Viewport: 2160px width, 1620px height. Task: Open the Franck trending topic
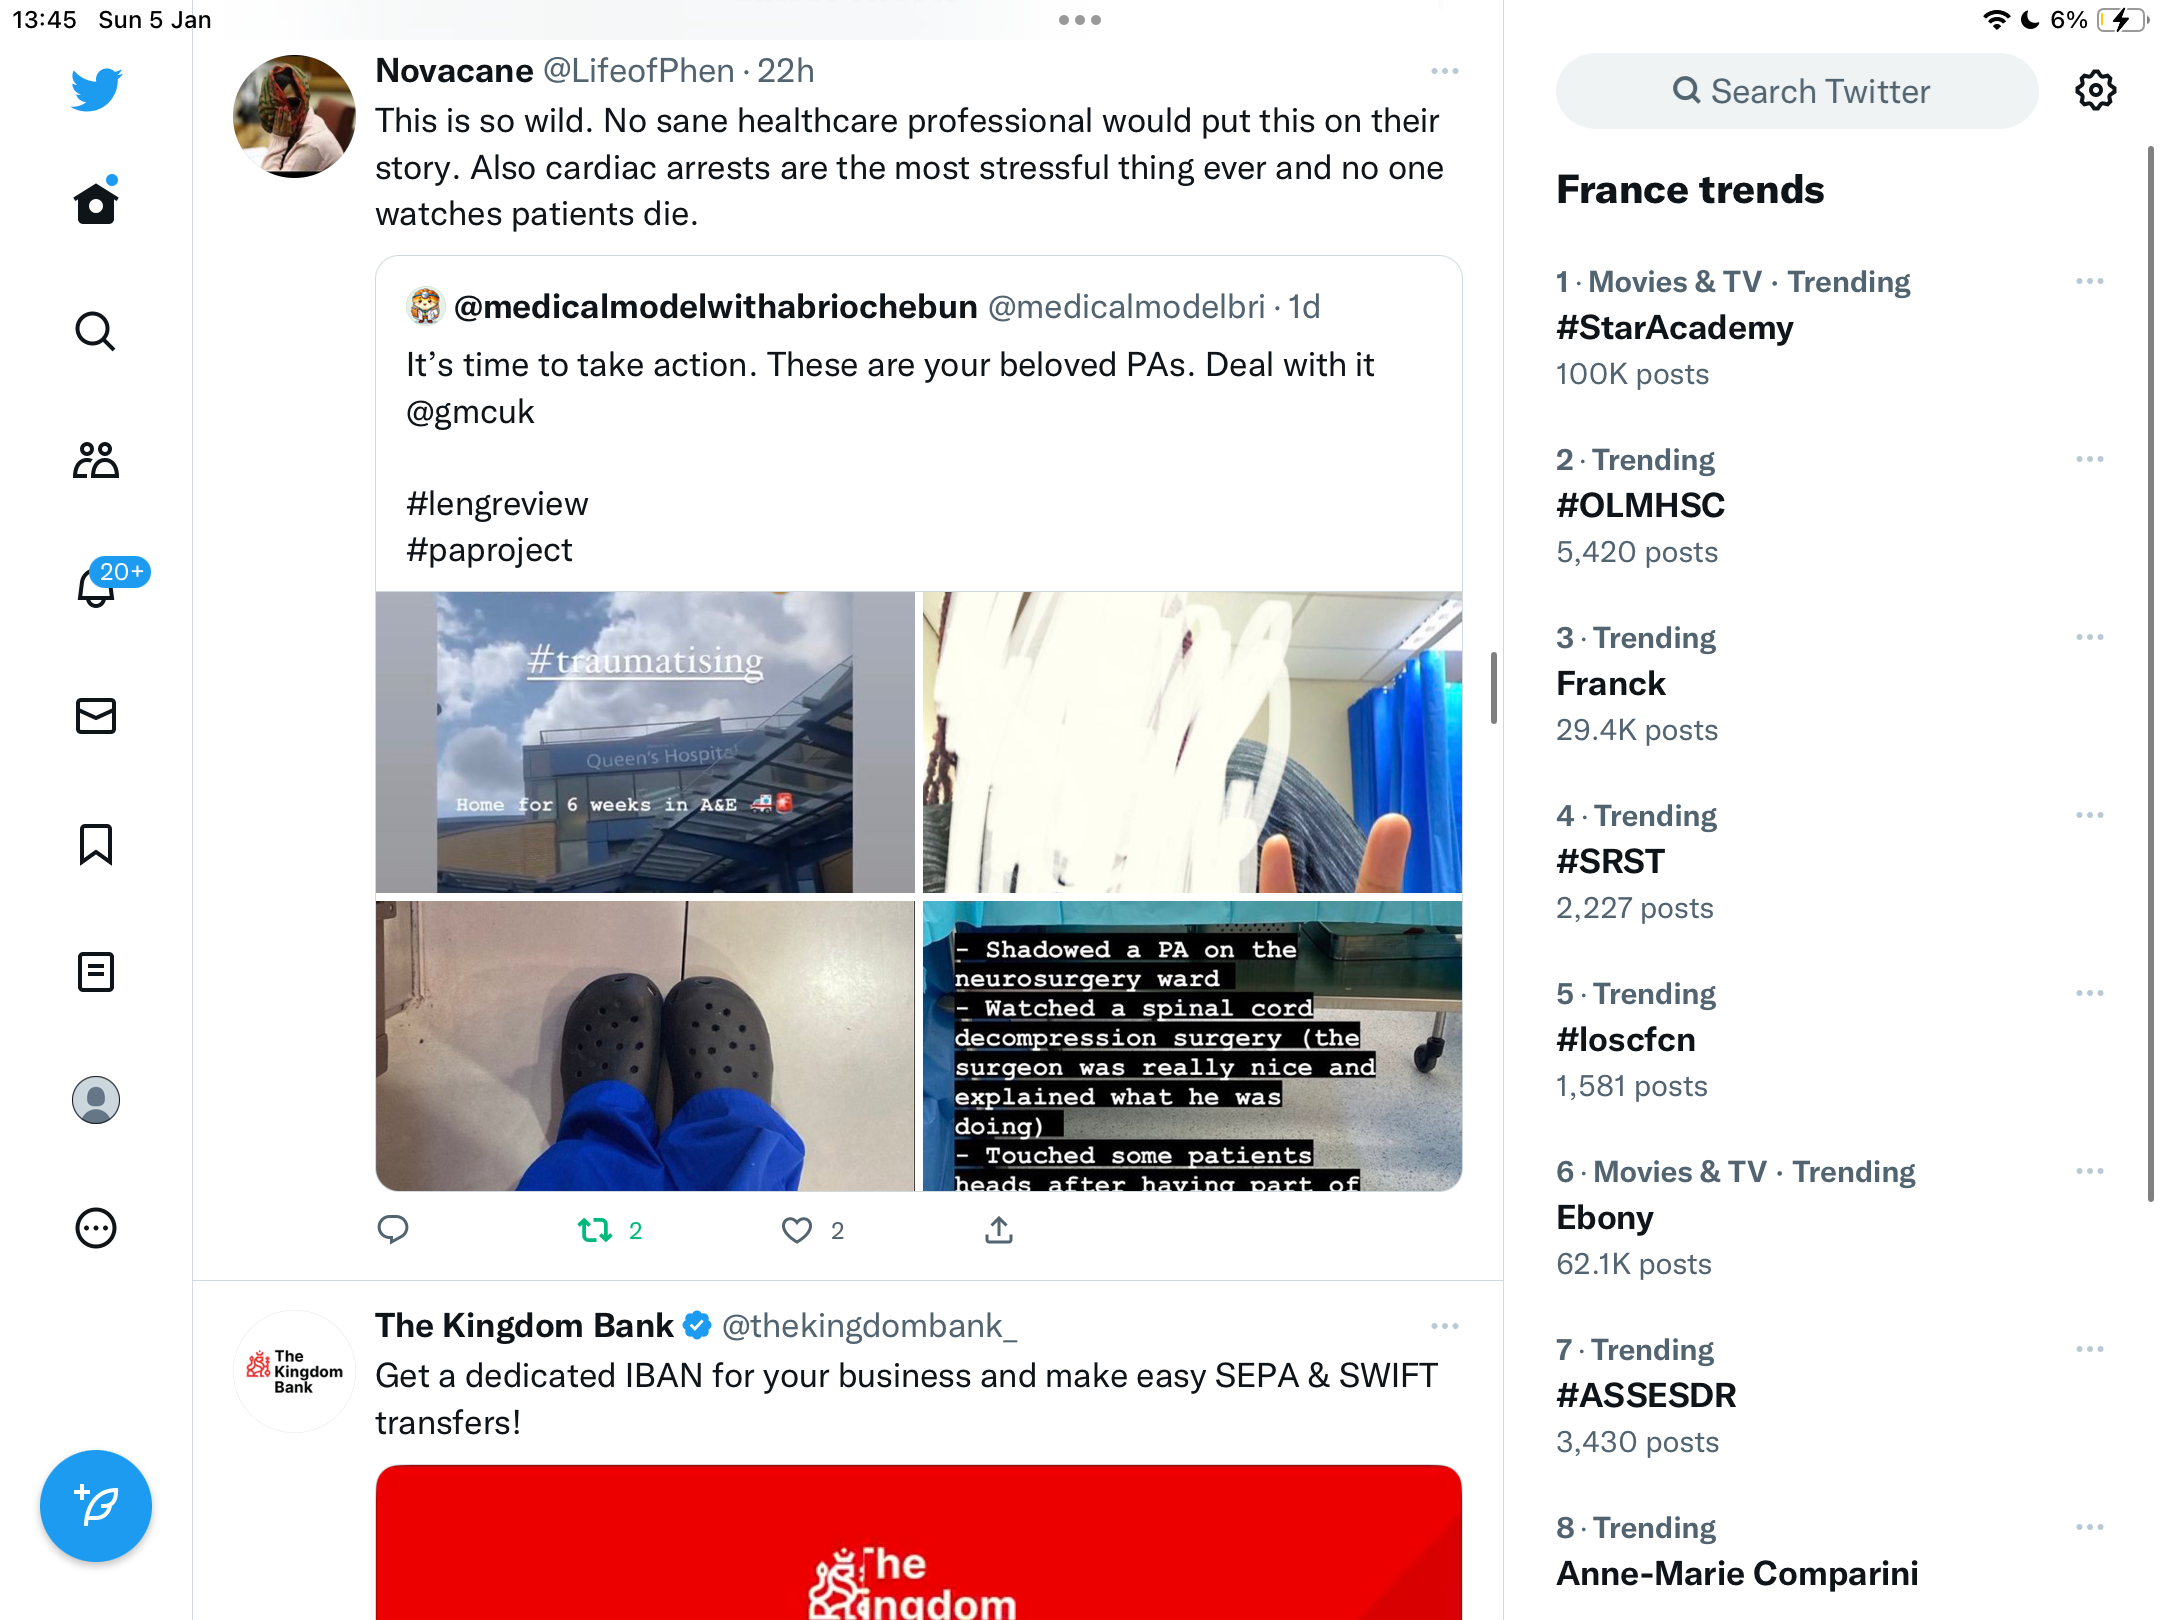1610,683
